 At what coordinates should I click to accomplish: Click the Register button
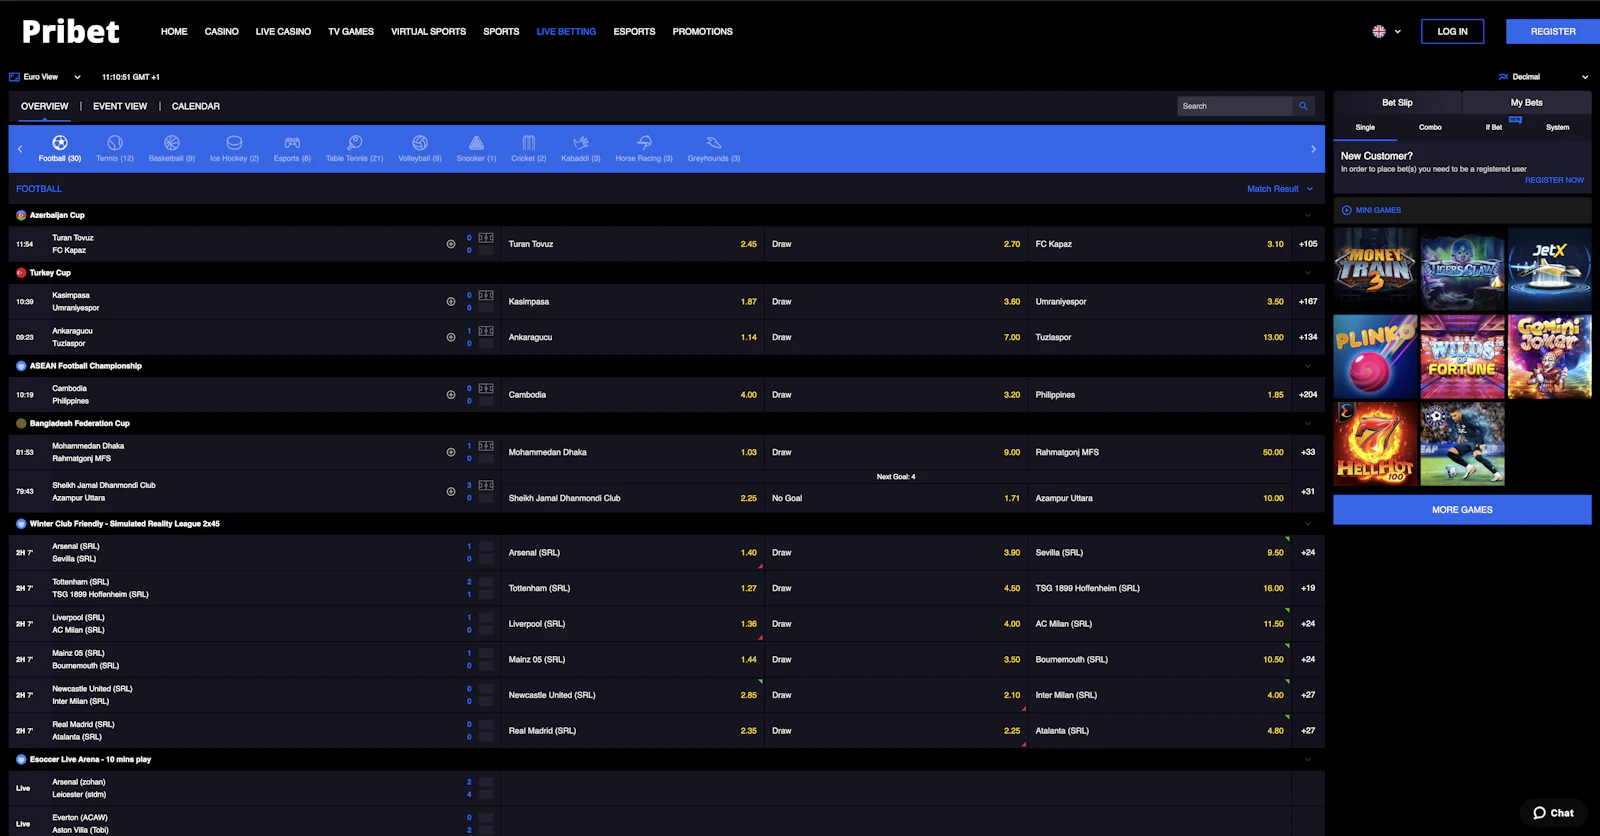point(1552,32)
